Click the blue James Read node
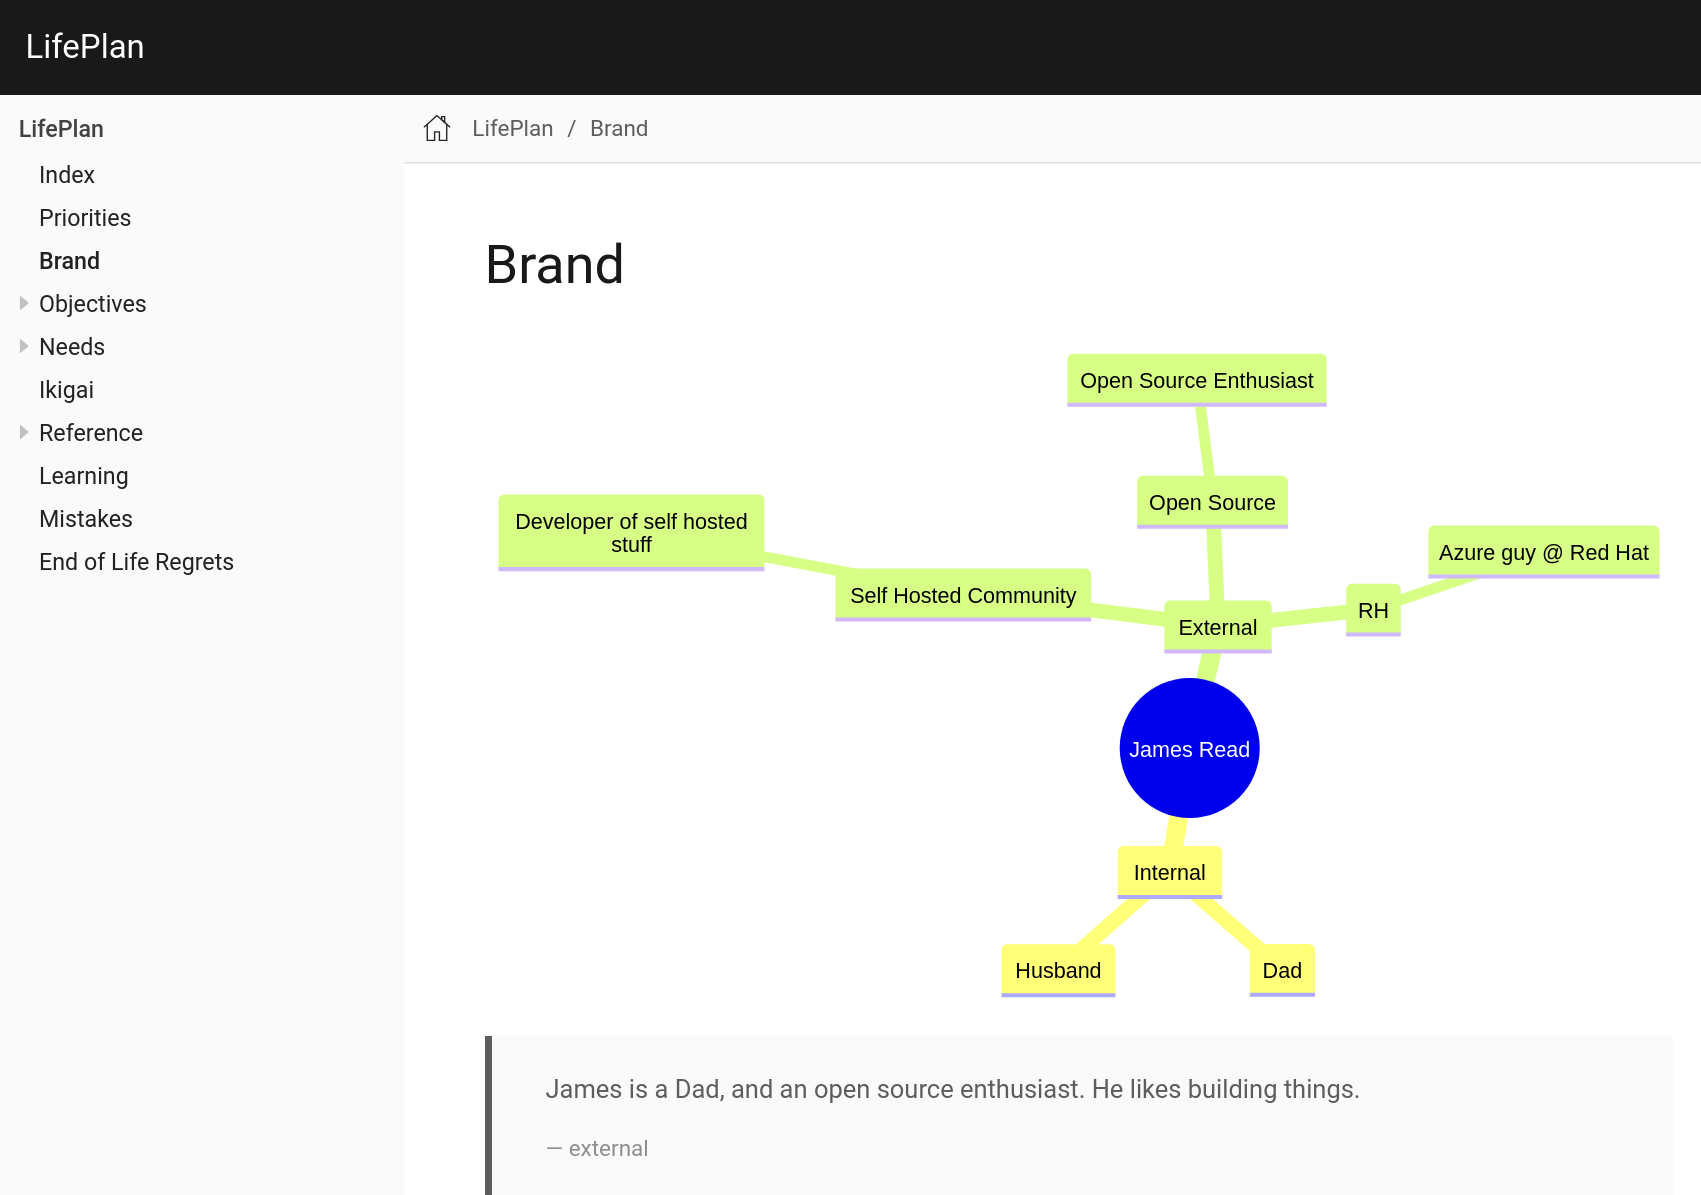Image resolution: width=1701 pixels, height=1195 pixels. (x=1189, y=748)
